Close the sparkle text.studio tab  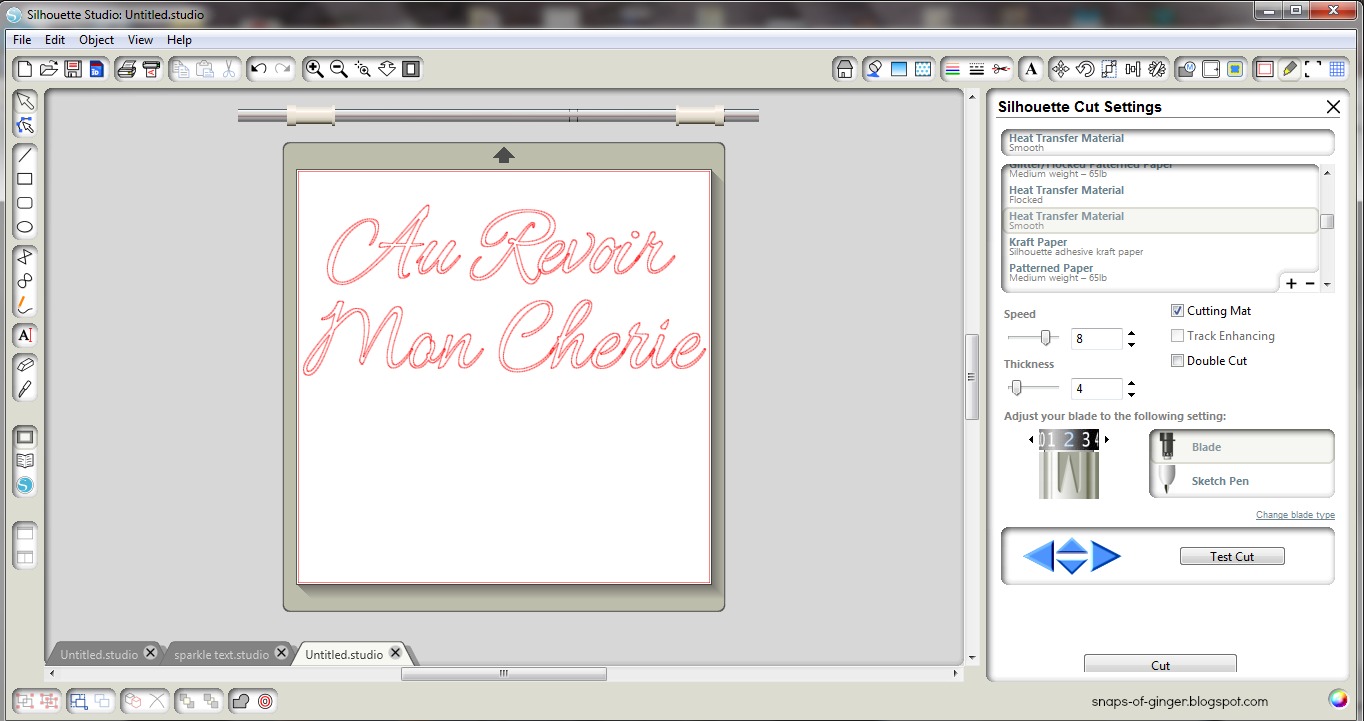(281, 653)
